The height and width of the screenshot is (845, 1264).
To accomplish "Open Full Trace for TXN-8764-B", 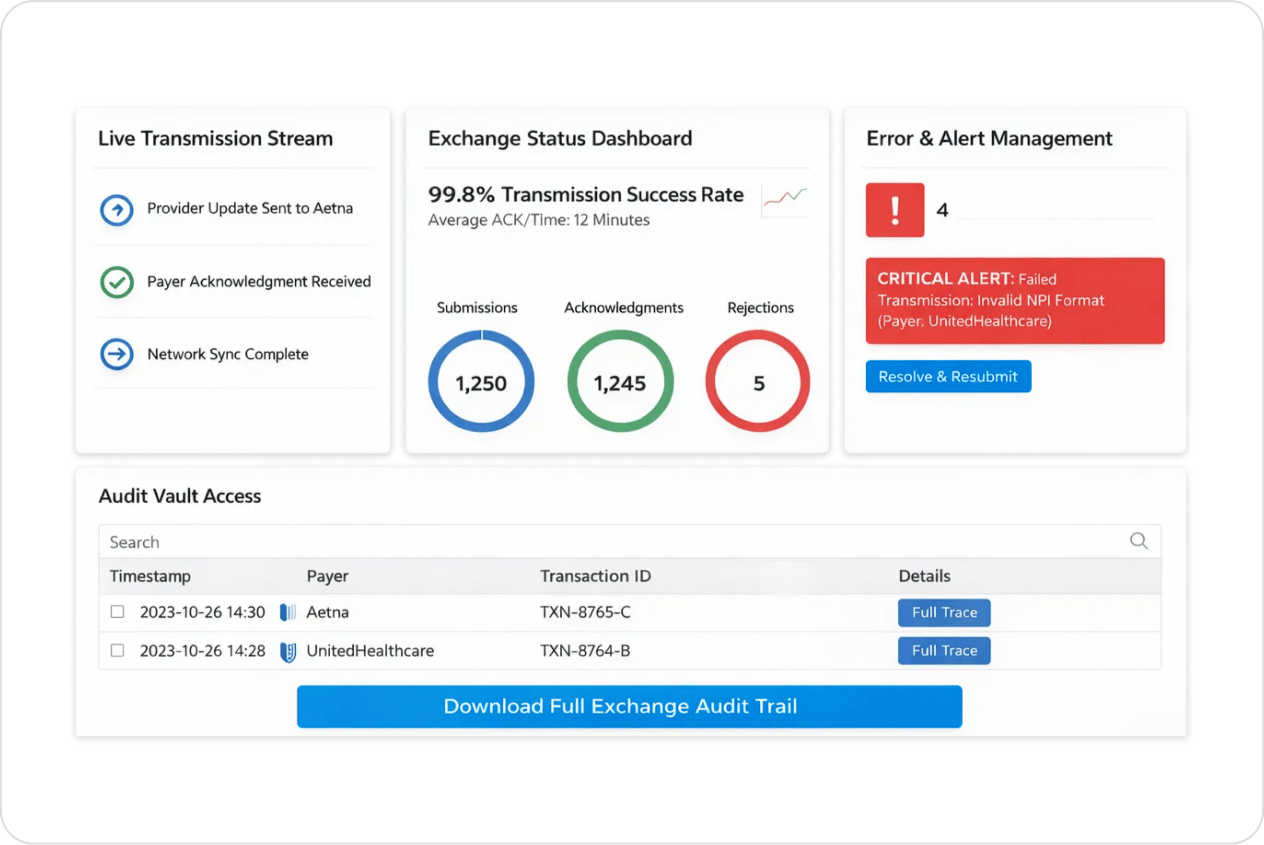I will [x=944, y=651].
